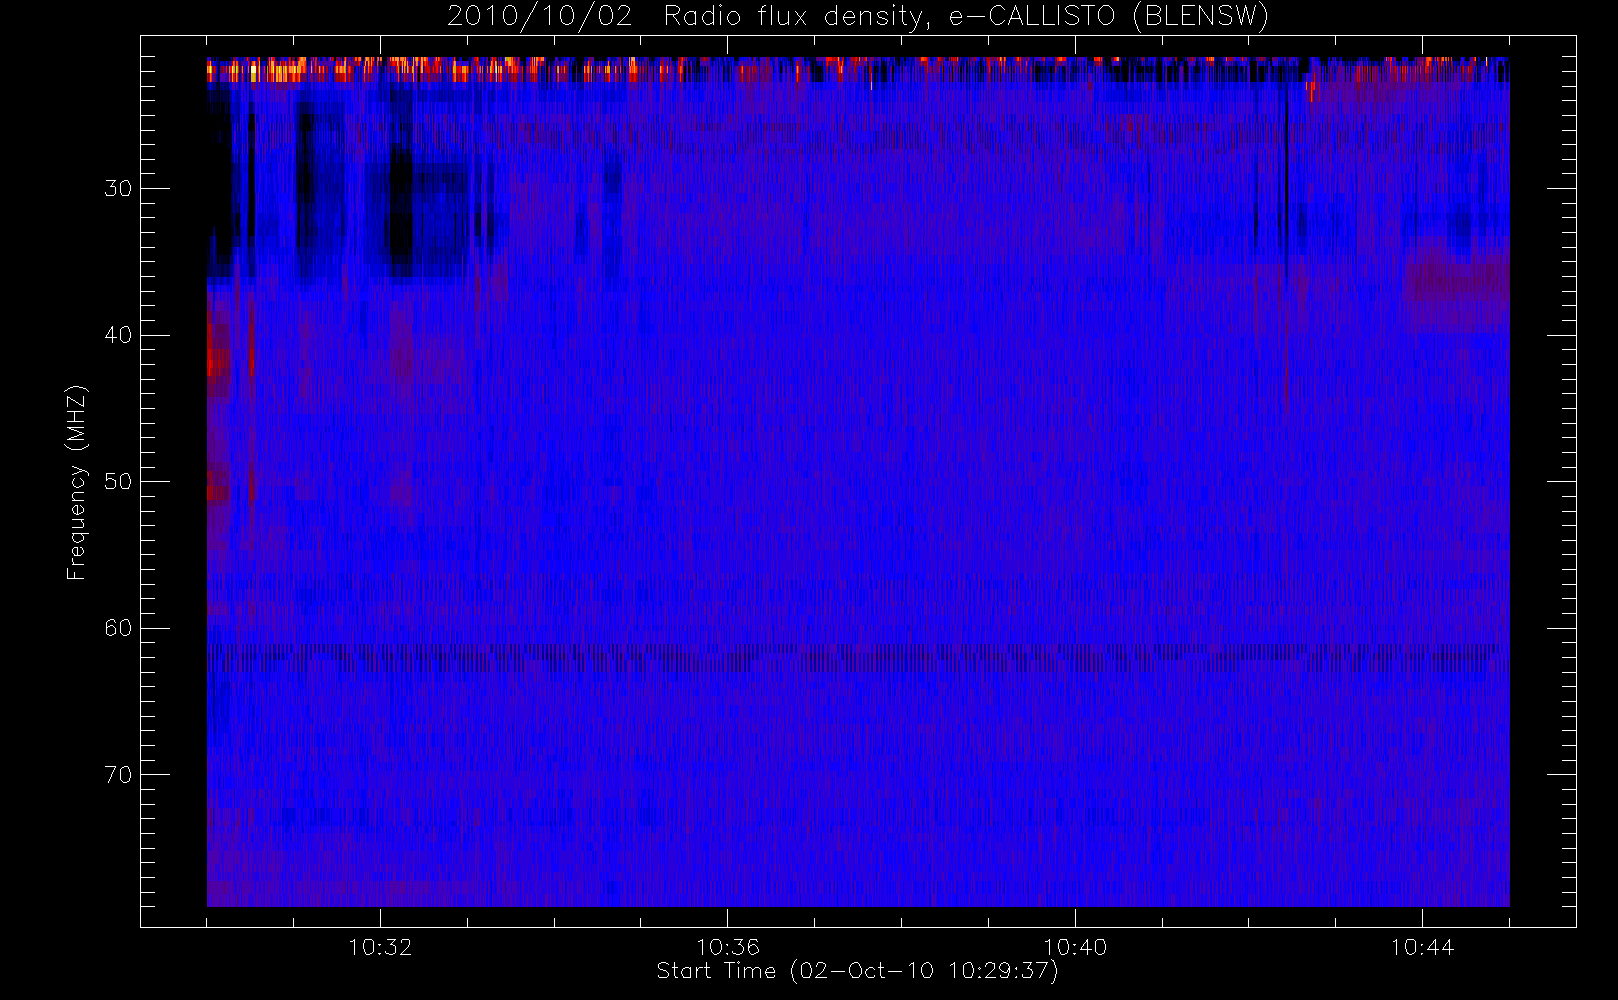This screenshot has height=1000, width=1618.
Task: Click the 30 MHz frequency tick label
Action: [x=118, y=188]
